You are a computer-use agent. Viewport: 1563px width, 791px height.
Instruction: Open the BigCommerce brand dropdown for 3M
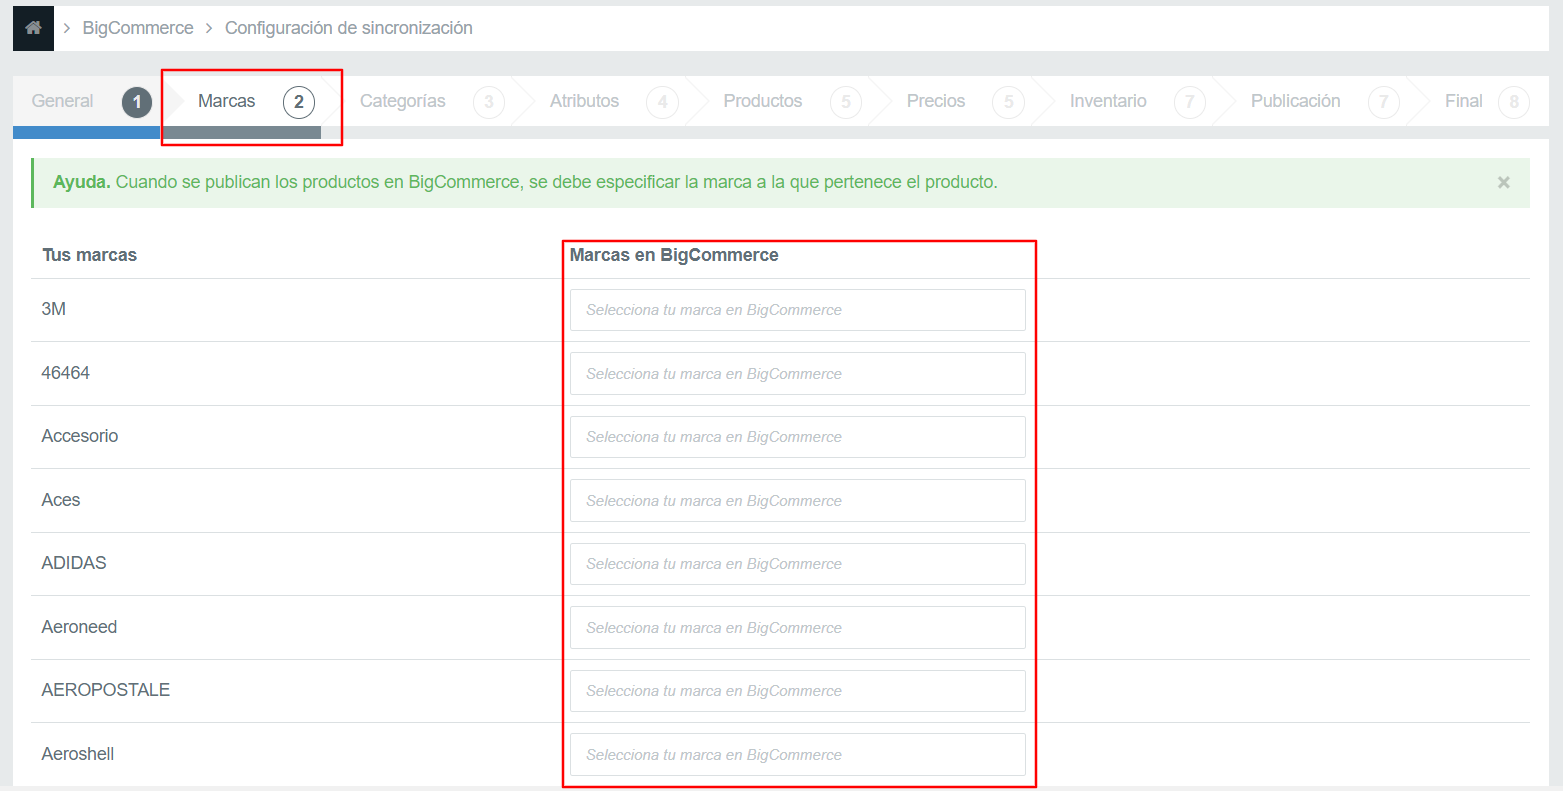point(798,310)
